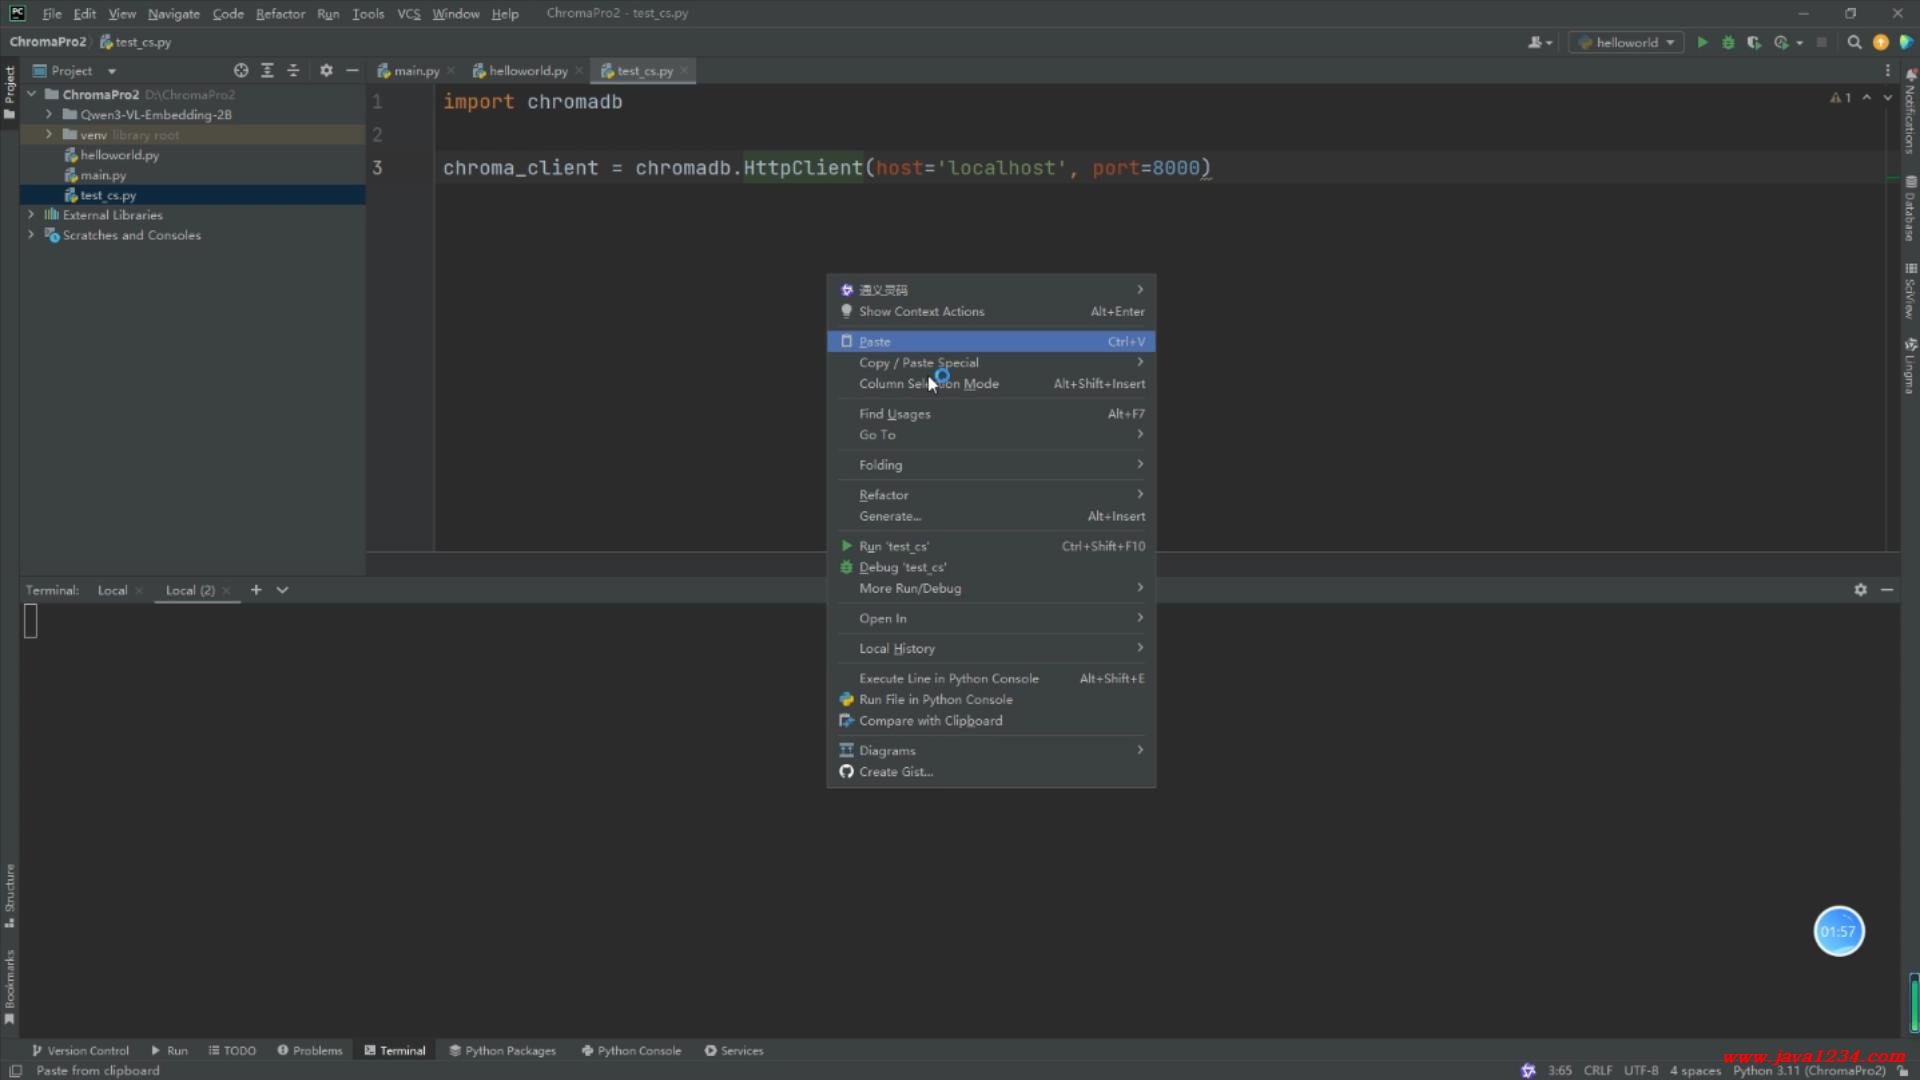Image resolution: width=1920 pixels, height=1080 pixels.
Task: Select Paste from the context menu
Action: [875, 342]
